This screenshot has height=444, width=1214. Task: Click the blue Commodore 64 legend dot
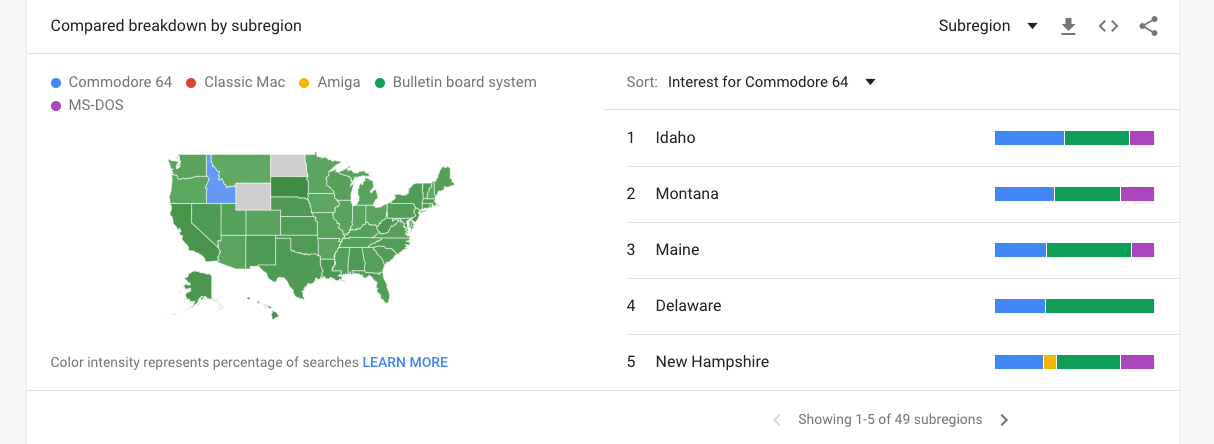point(56,82)
